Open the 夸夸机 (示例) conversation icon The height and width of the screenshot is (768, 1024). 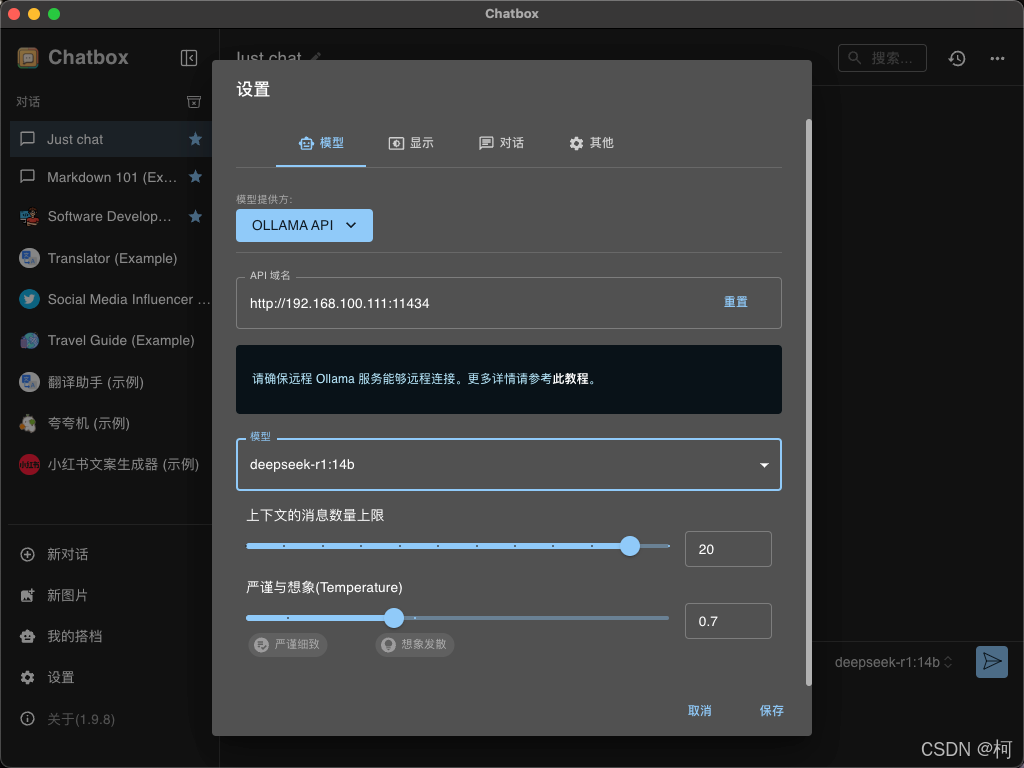29,423
